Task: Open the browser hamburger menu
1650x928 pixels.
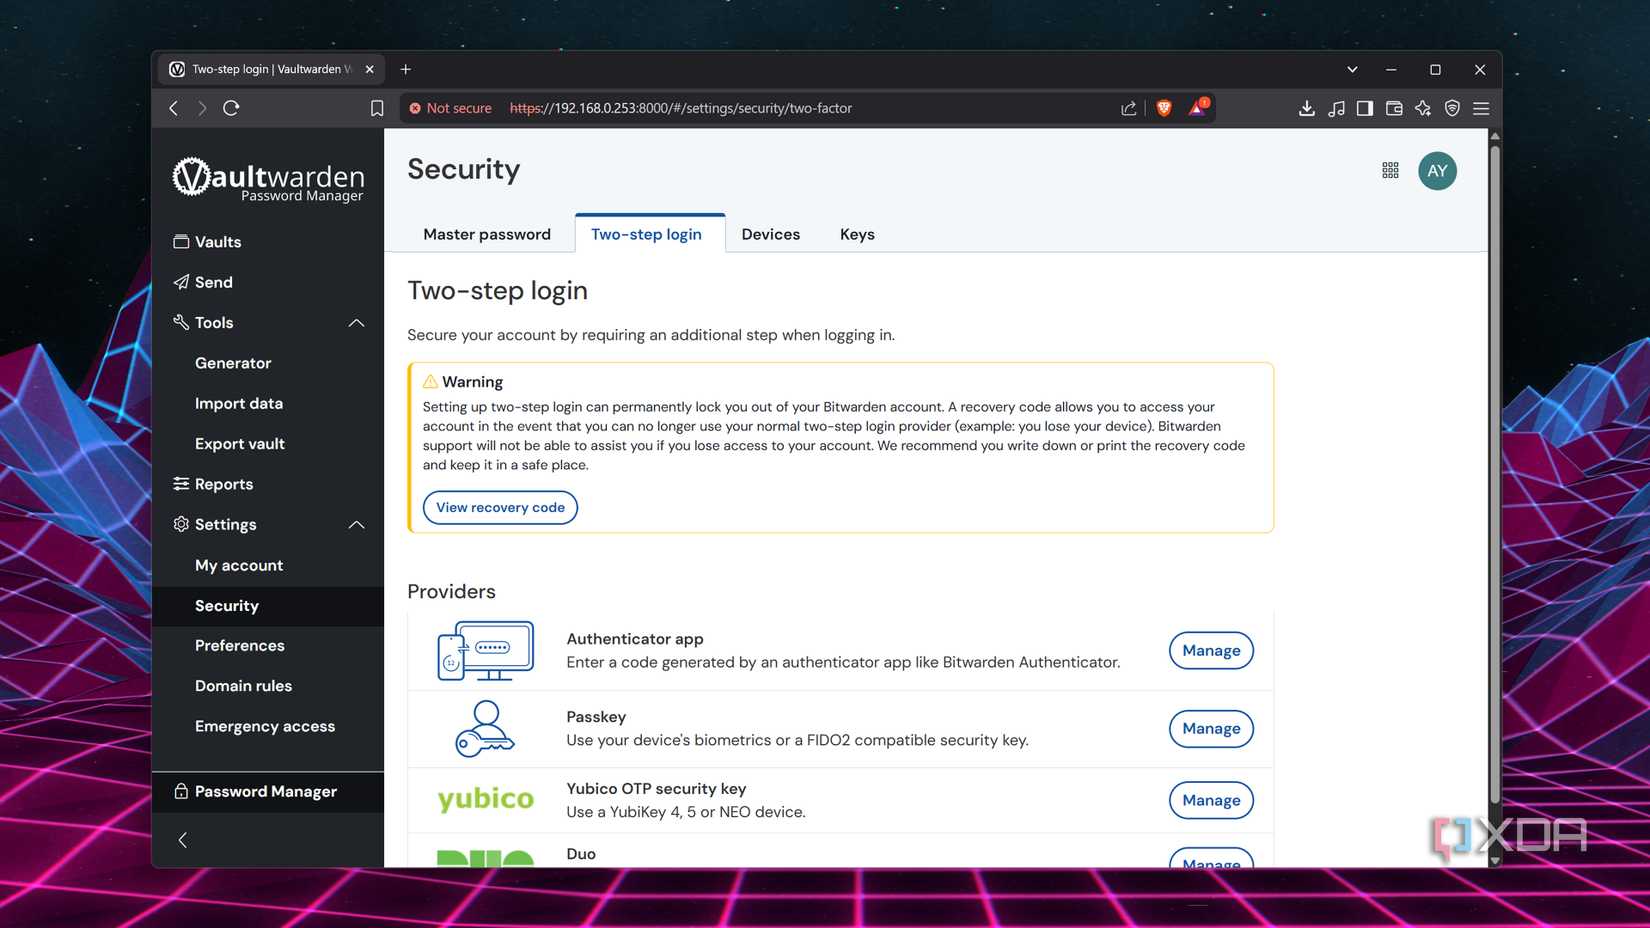Action: pyautogui.click(x=1481, y=108)
